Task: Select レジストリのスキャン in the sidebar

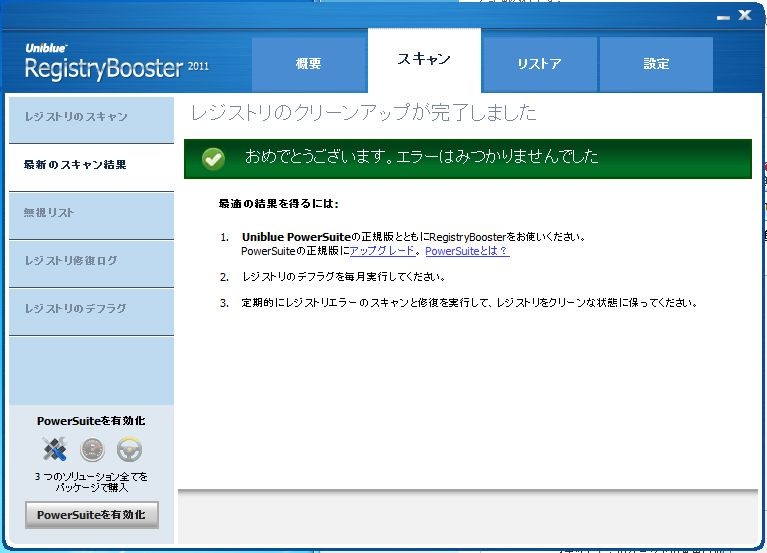Action: [x=91, y=120]
